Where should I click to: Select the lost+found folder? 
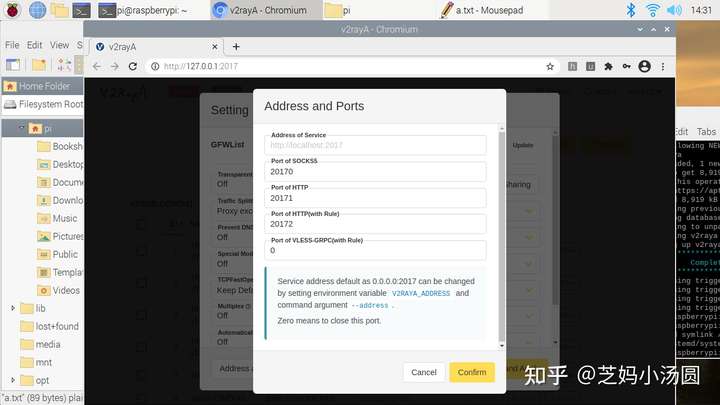tap(50, 326)
